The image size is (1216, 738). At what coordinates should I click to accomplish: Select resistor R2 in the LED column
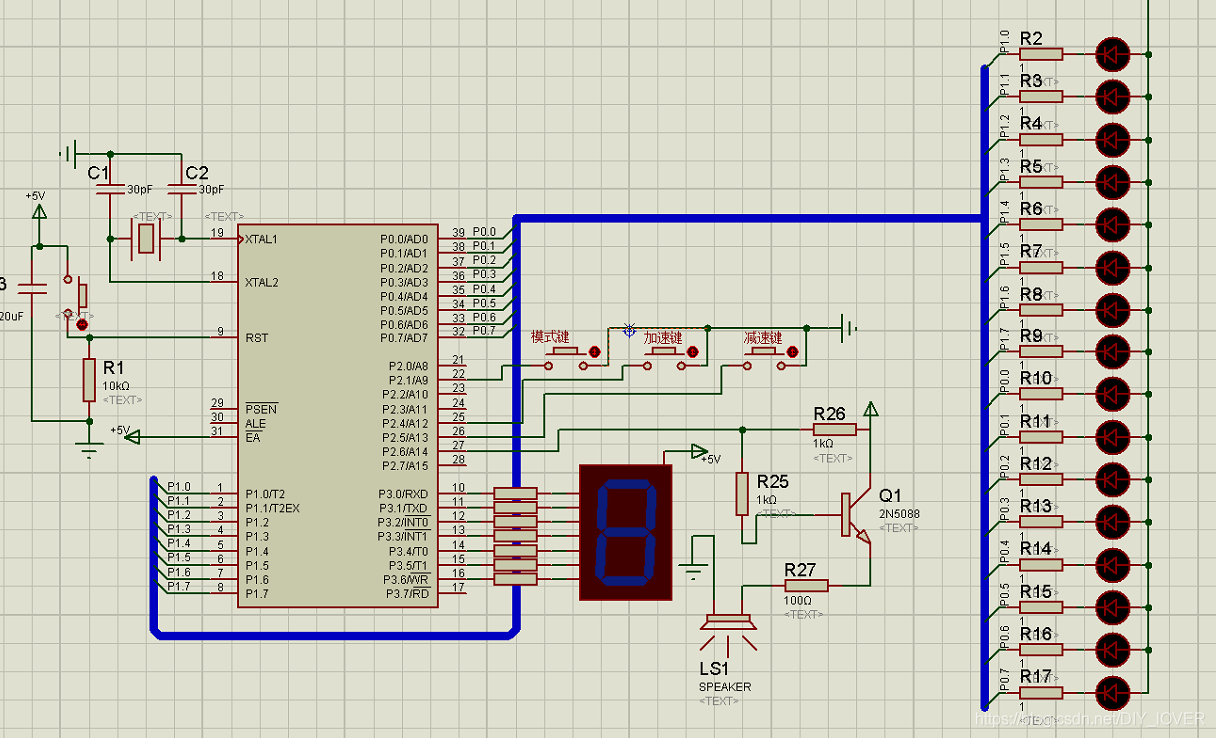click(1041, 53)
